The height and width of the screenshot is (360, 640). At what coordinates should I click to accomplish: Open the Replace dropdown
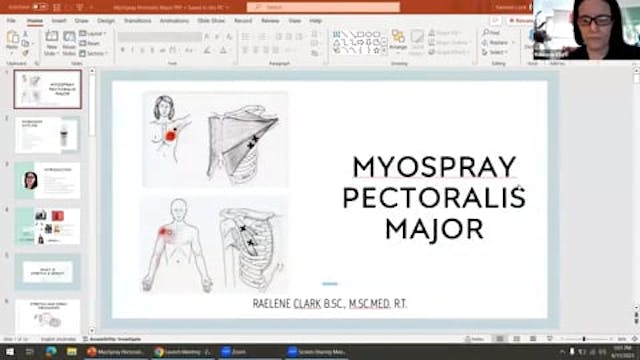(x=498, y=42)
